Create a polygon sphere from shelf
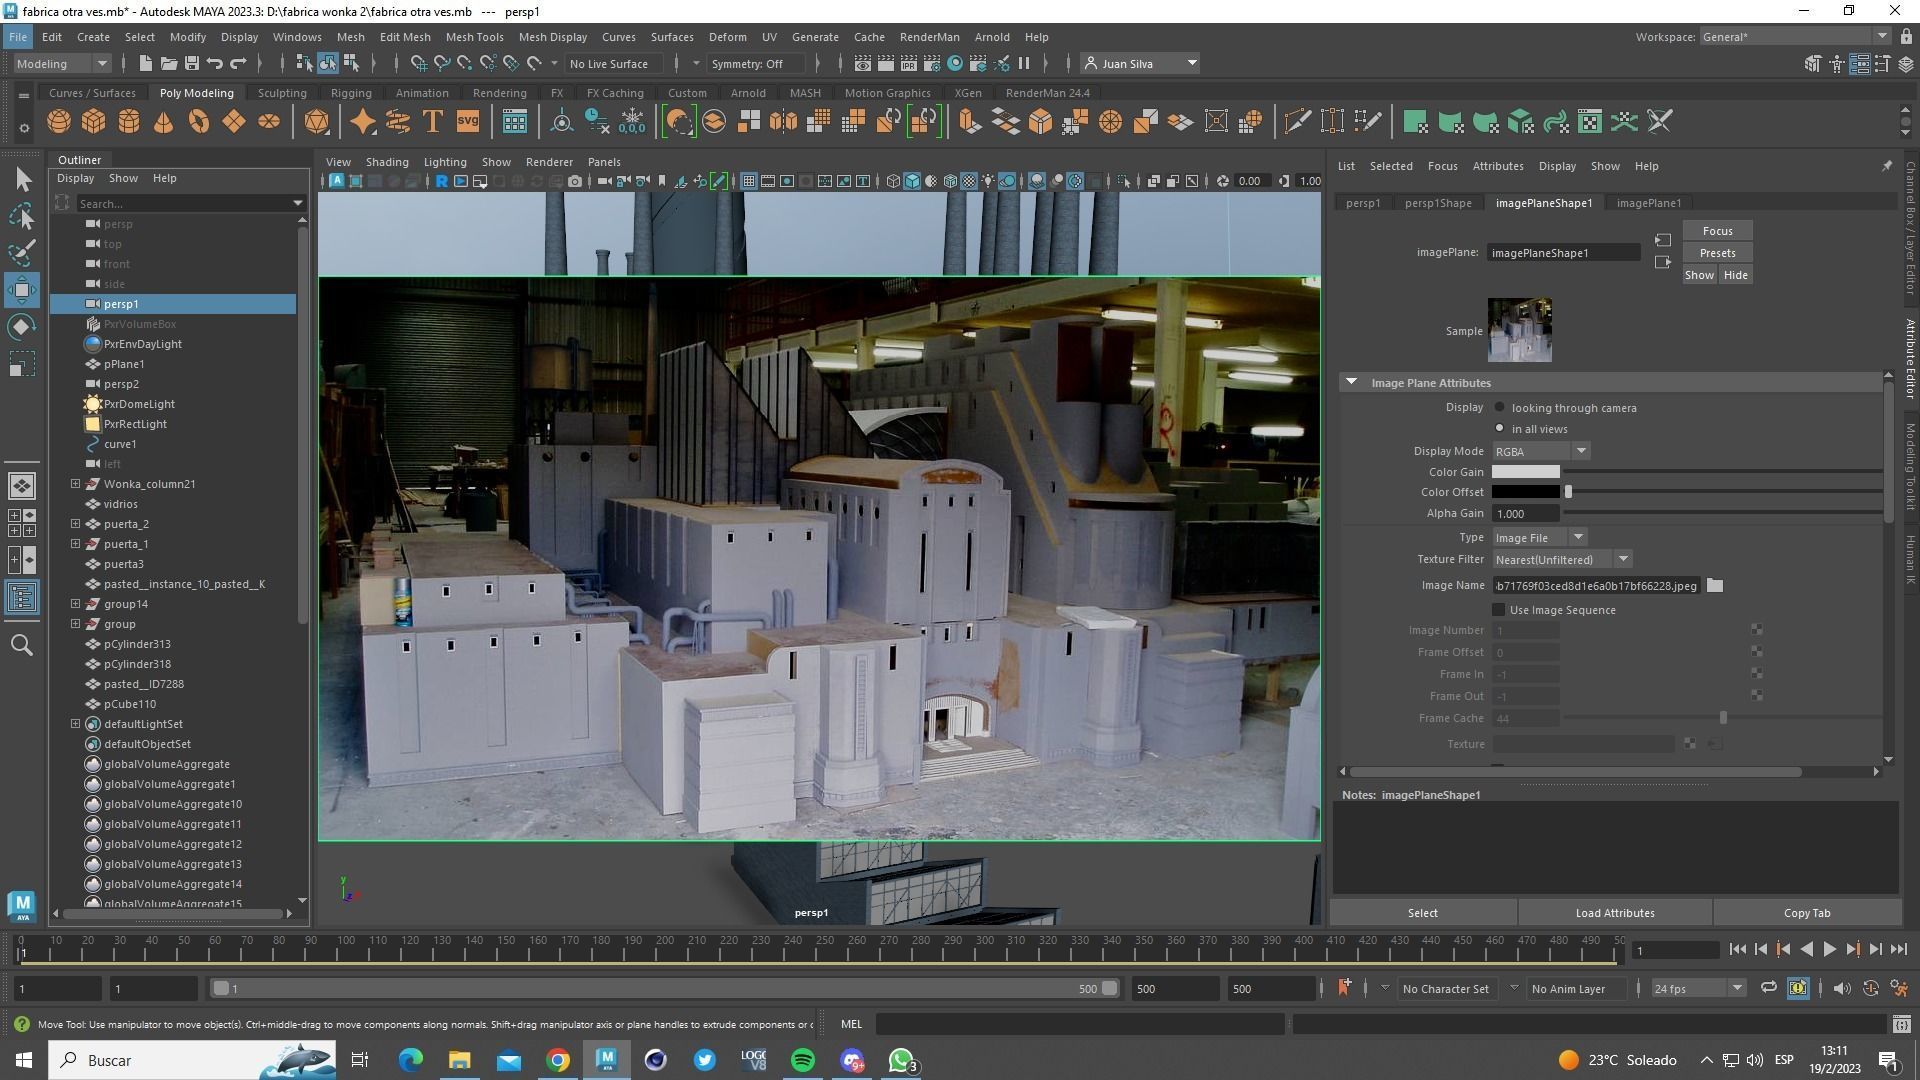The width and height of the screenshot is (1920, 1080). point(59,122)
